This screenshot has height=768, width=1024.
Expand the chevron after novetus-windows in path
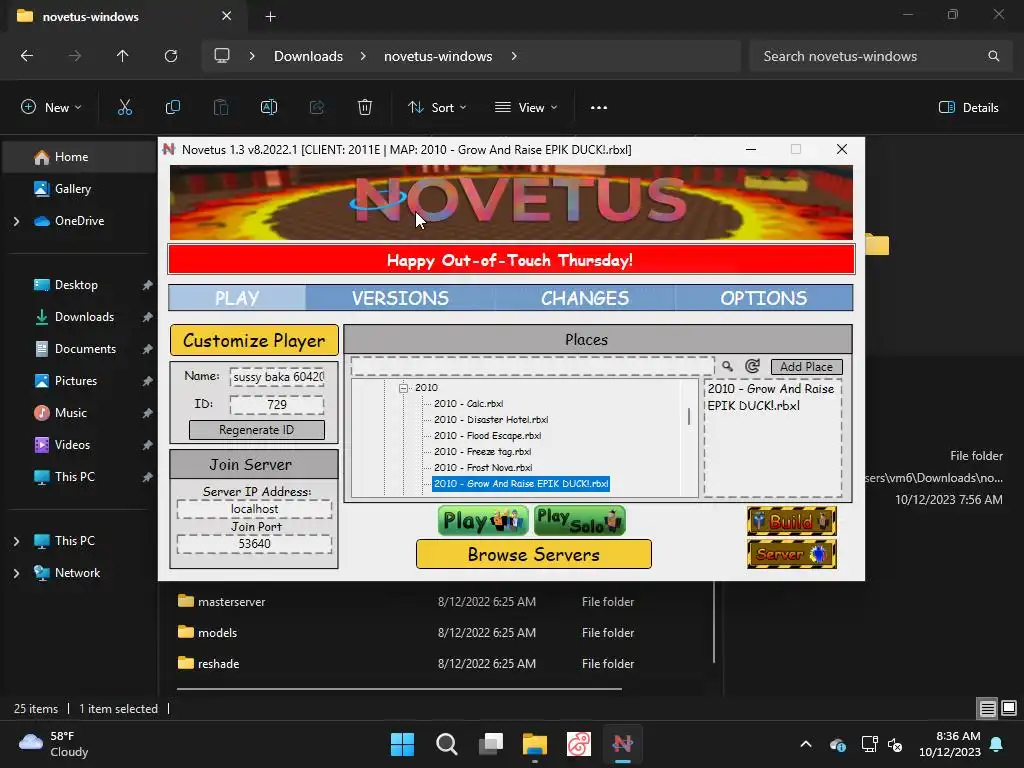pyautogui.click(x=514, y=56)
